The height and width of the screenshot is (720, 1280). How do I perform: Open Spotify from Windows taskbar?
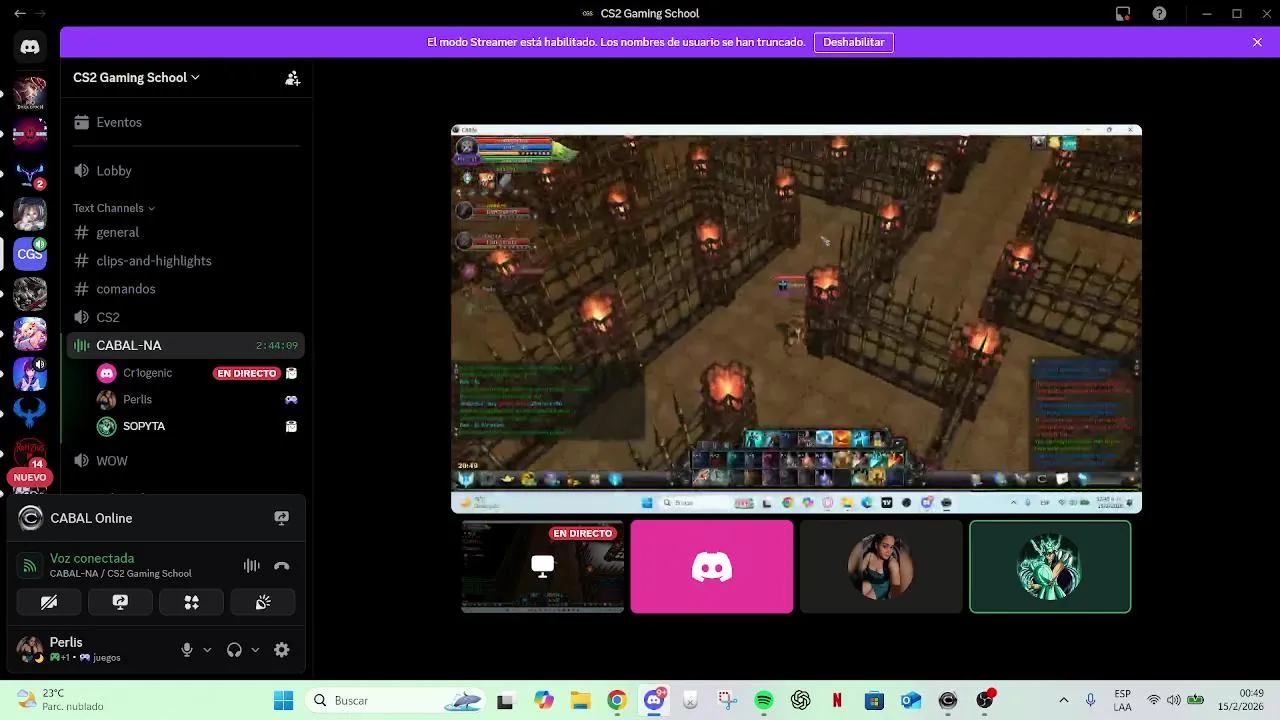coord(764,700)
